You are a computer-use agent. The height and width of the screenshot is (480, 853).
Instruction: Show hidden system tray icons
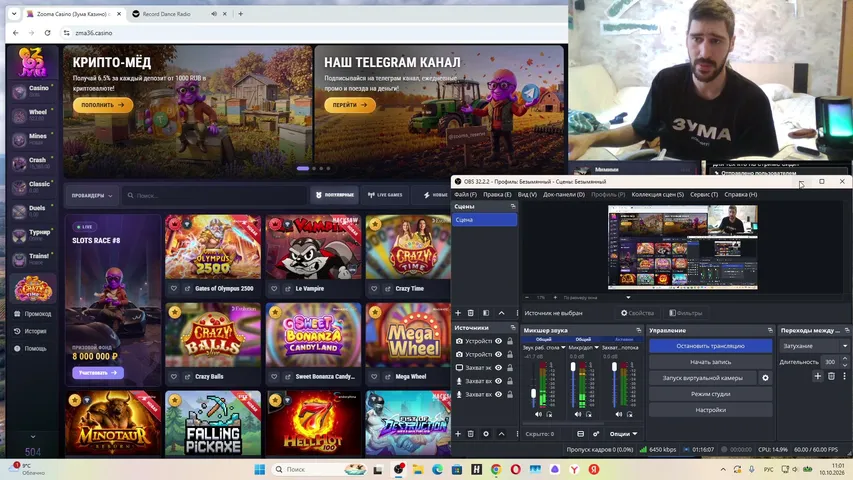(x=723, y=469)
